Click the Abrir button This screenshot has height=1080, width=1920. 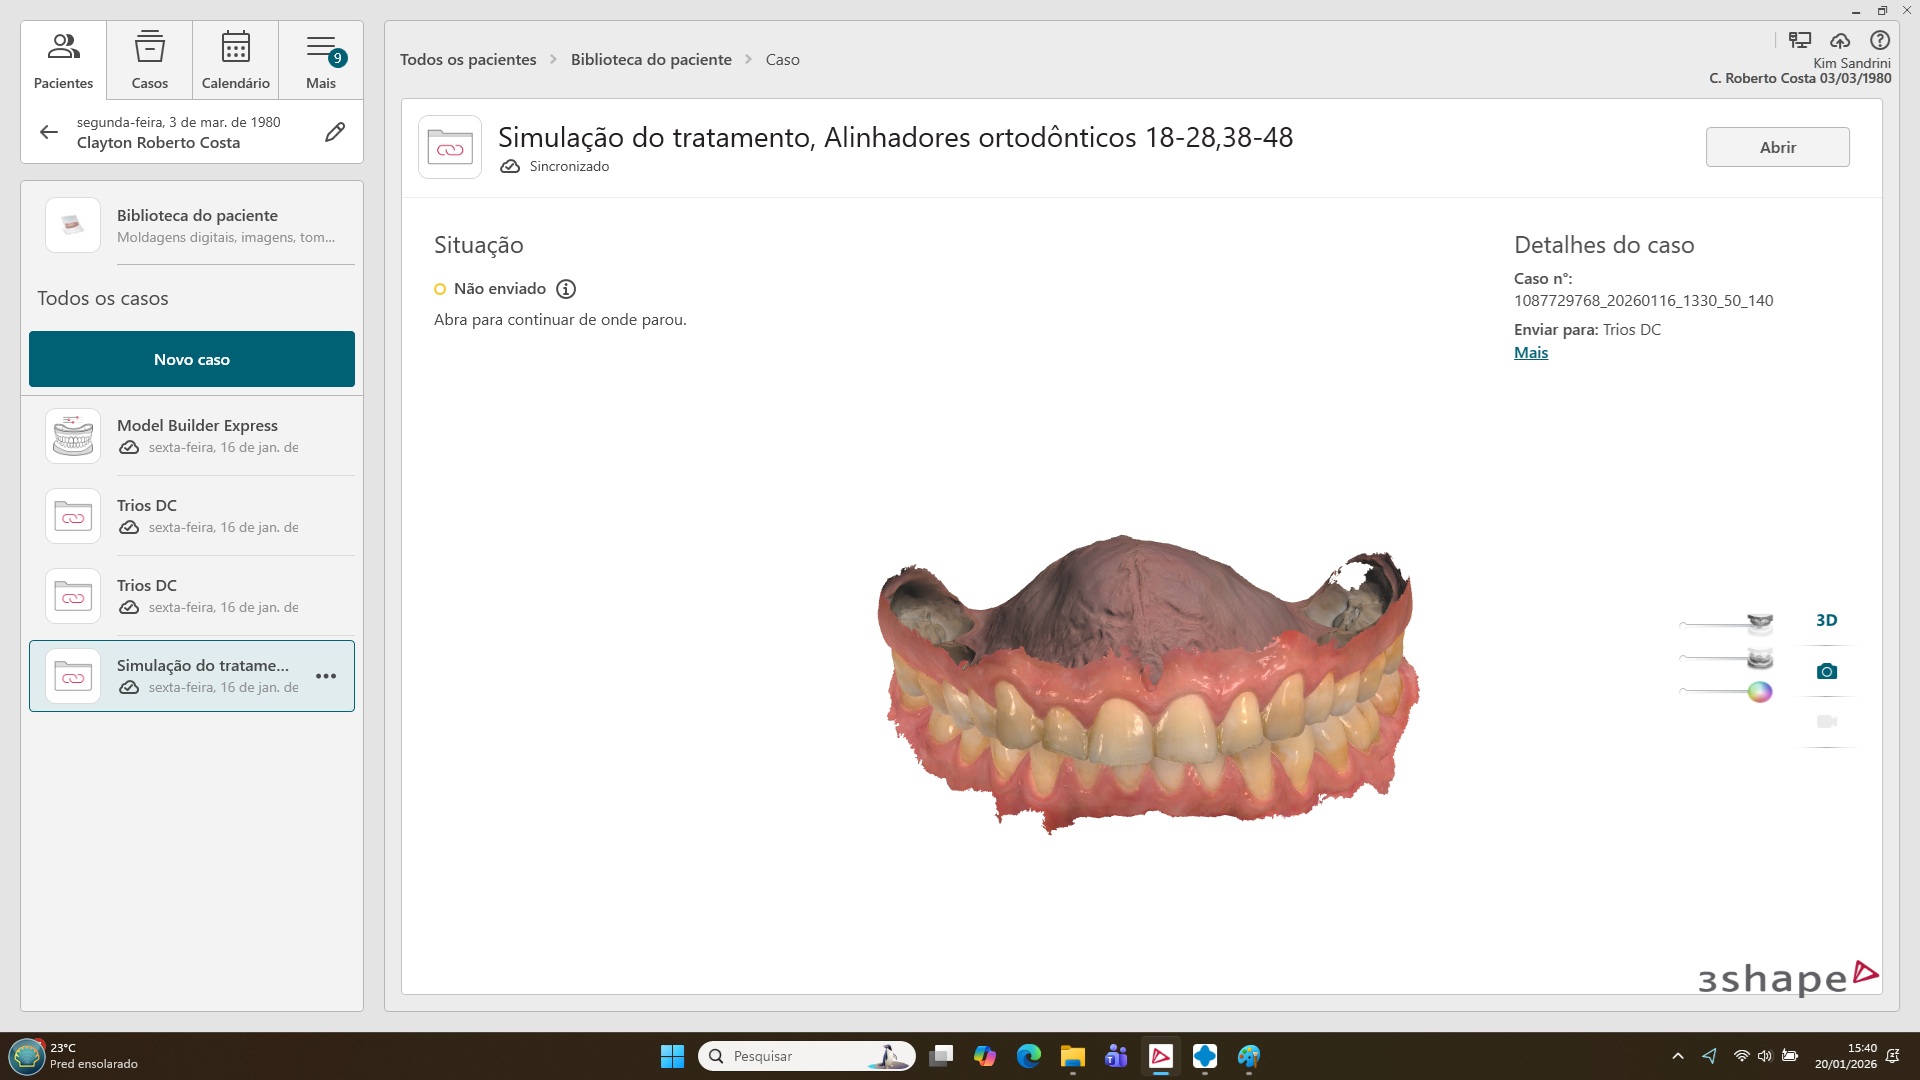point(1777,147)
